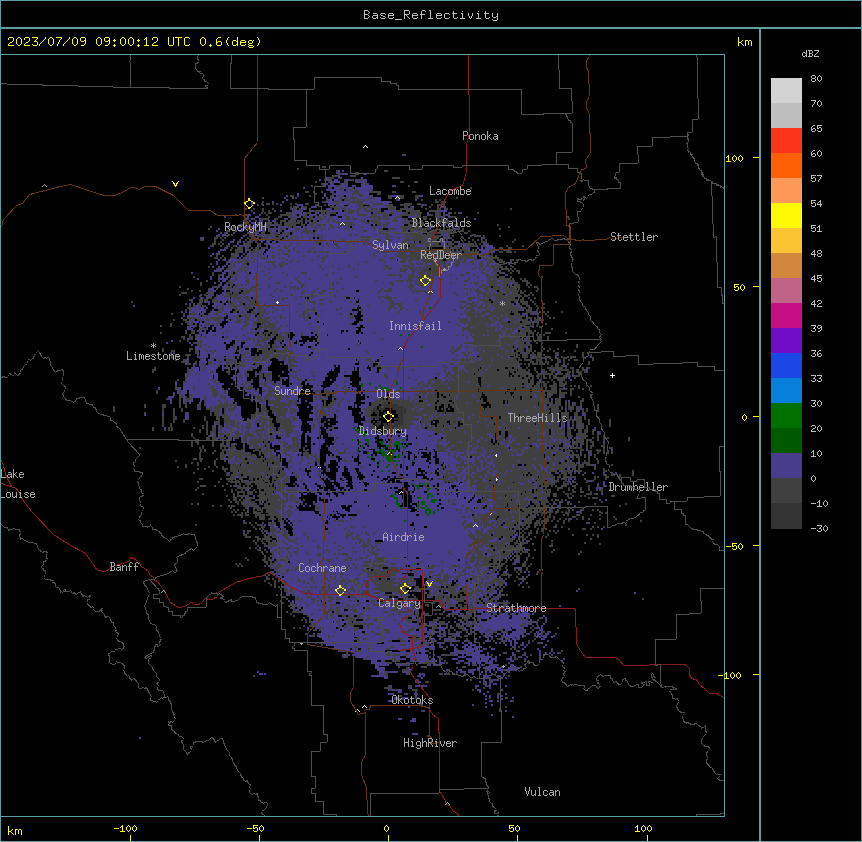The image size is (862, 842).
Task: Select the yellow 51-54 dBZ legend swatch
Action: (x=786, y=215)
